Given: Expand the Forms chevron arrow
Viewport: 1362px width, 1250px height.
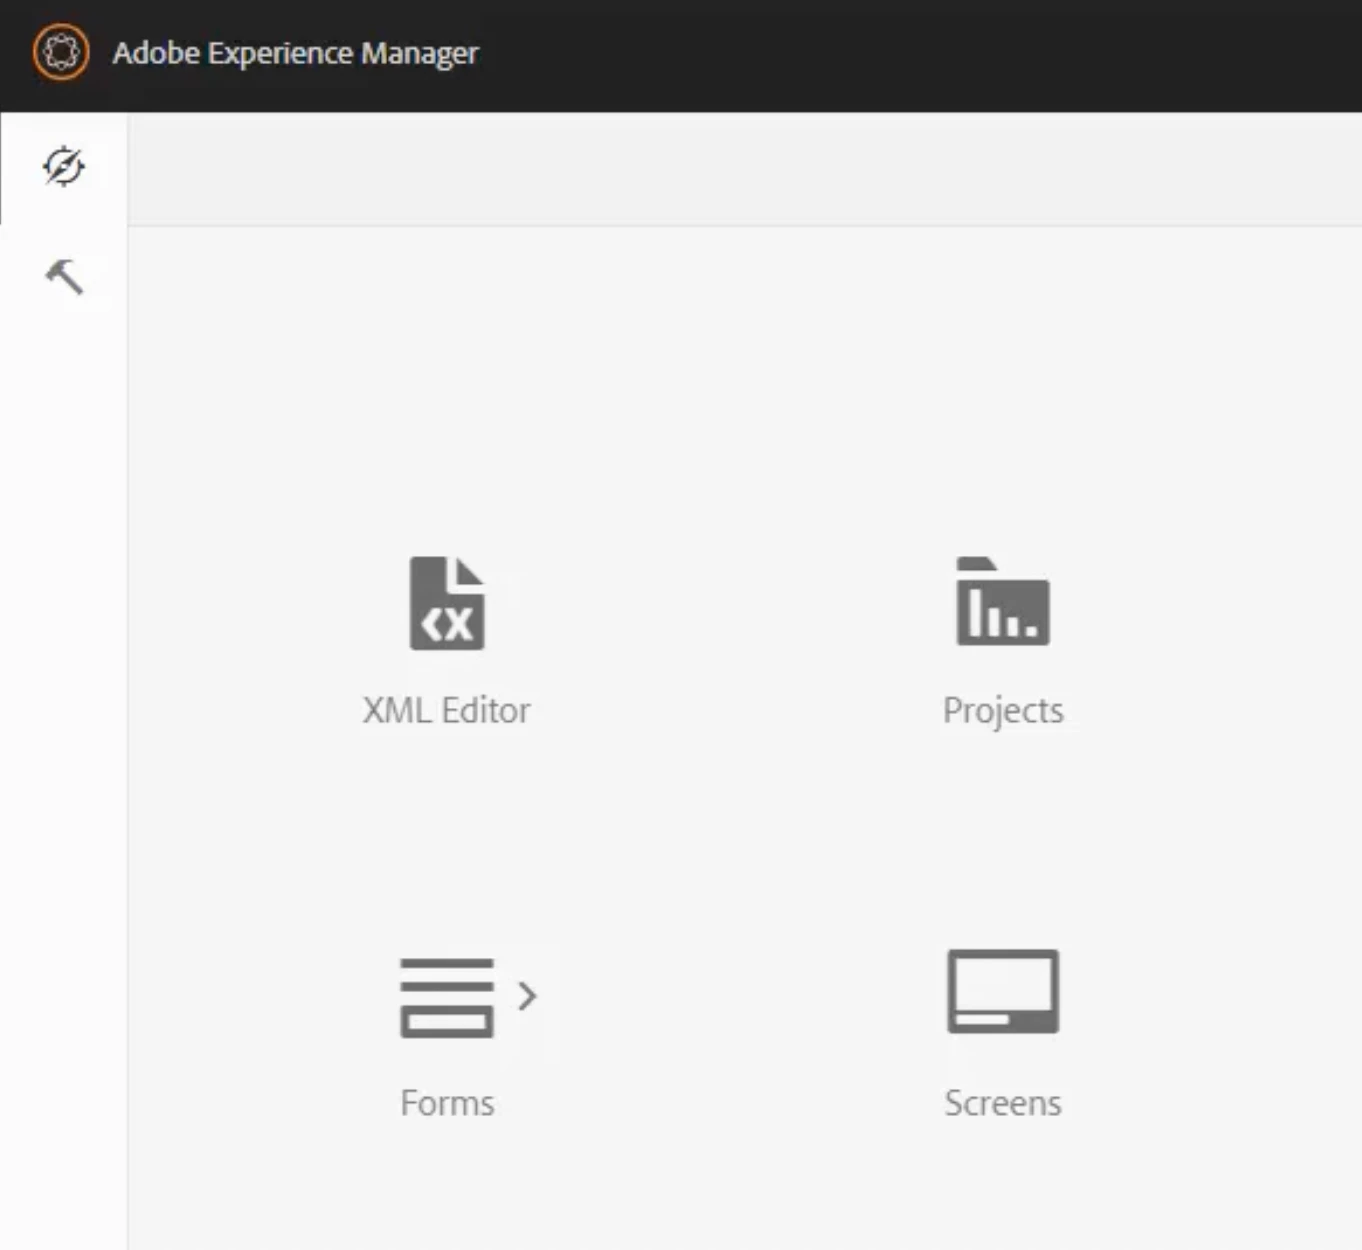Looking at the screenshot, I should [x=527, y=995].
